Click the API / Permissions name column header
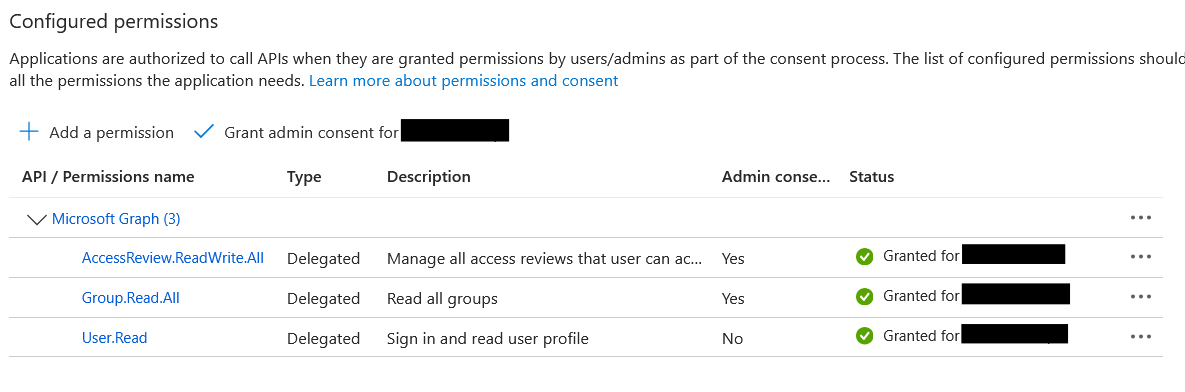 click(108, 177)
